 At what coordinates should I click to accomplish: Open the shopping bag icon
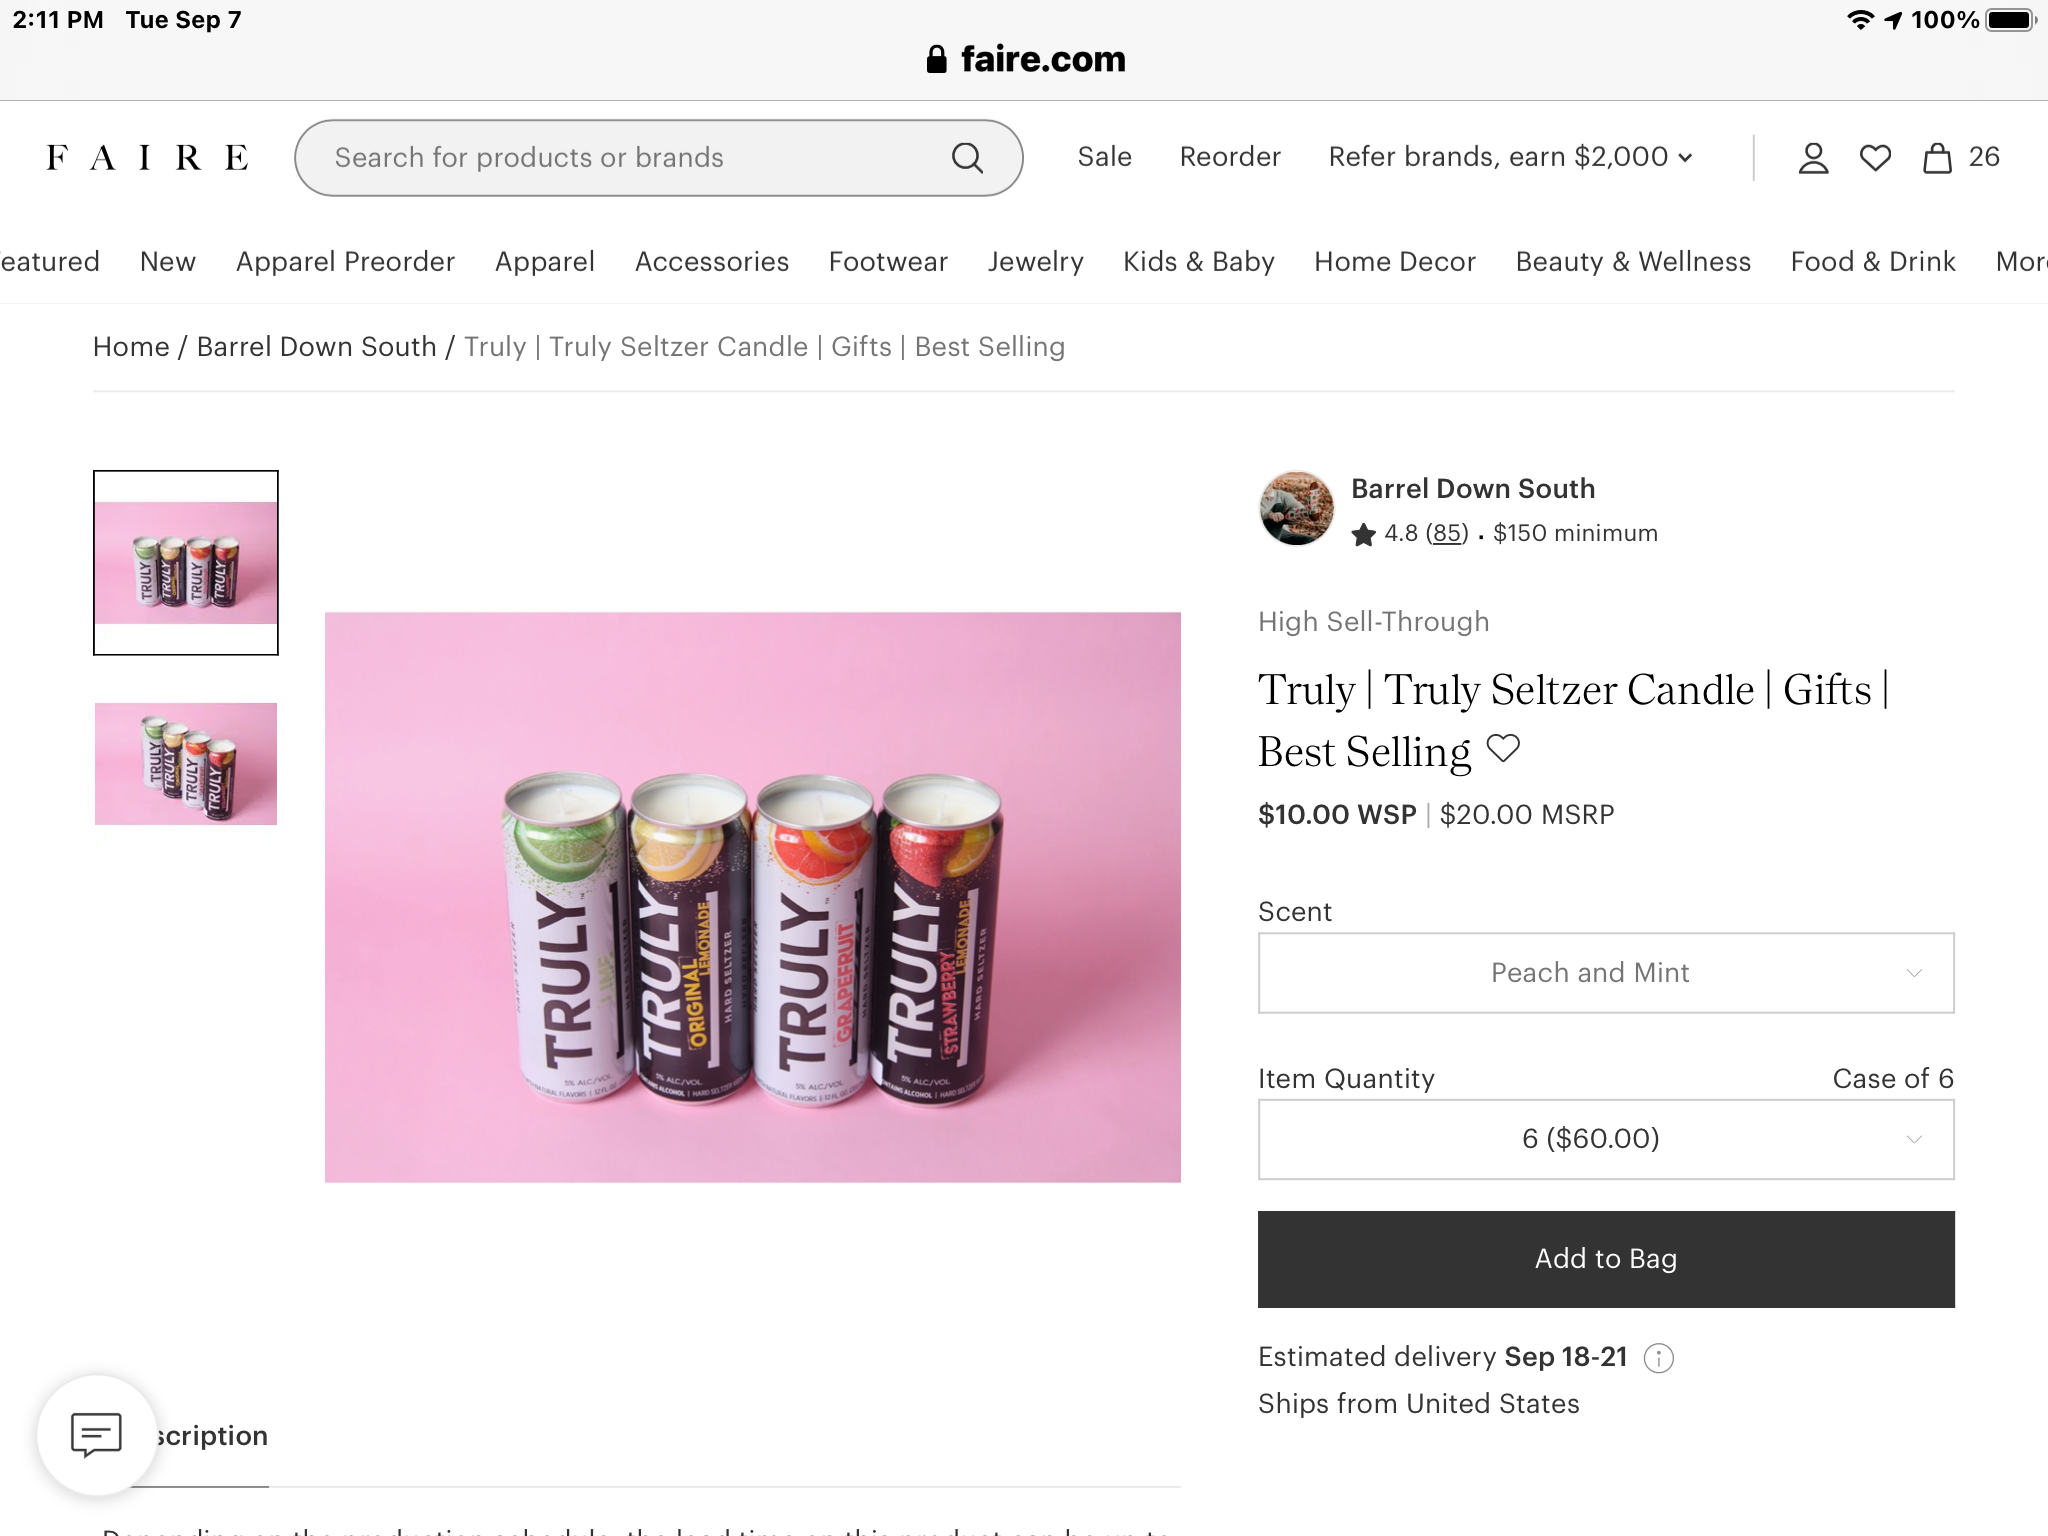[1937, 158]
